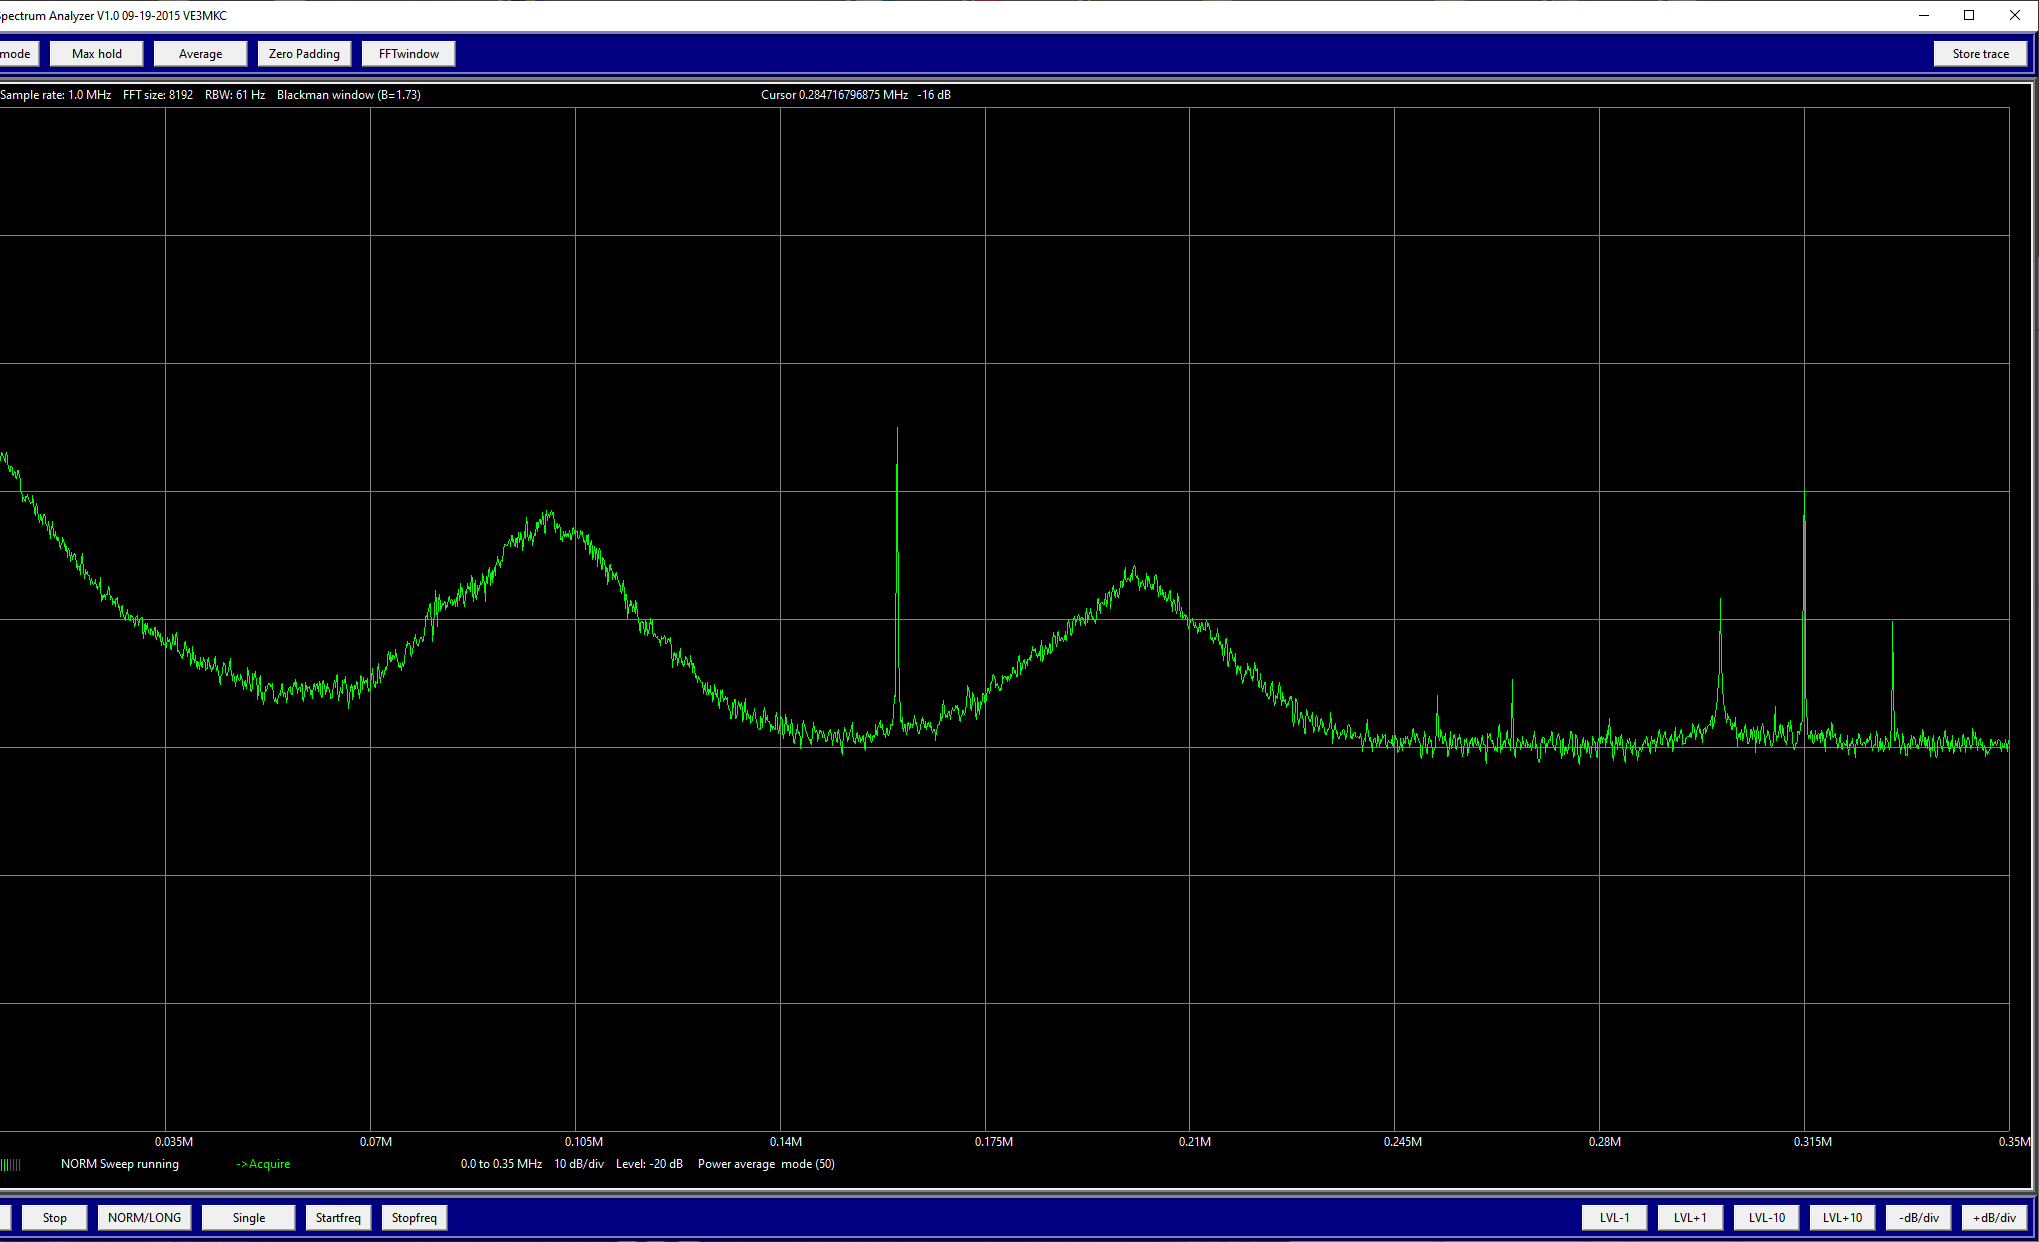
Task: Click the '-16 dB' cursor level readout
Action: click(x=934, y=95)
